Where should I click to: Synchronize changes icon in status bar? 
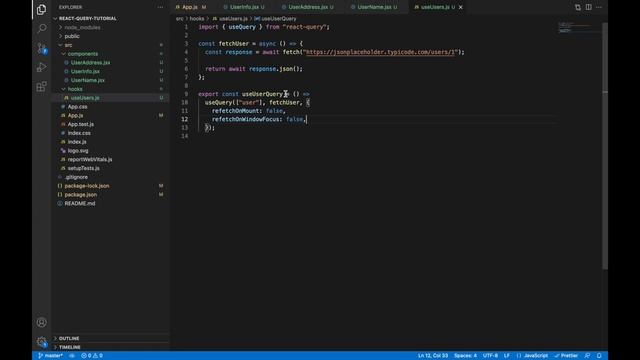(71, 356)
